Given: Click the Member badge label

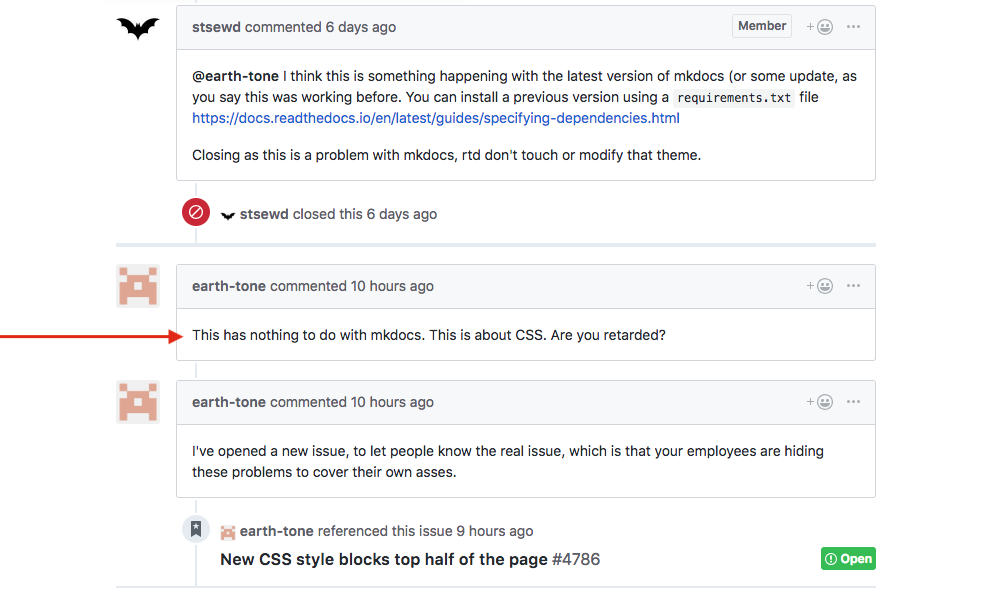Looking at the screenshot, I should [762, 26].
